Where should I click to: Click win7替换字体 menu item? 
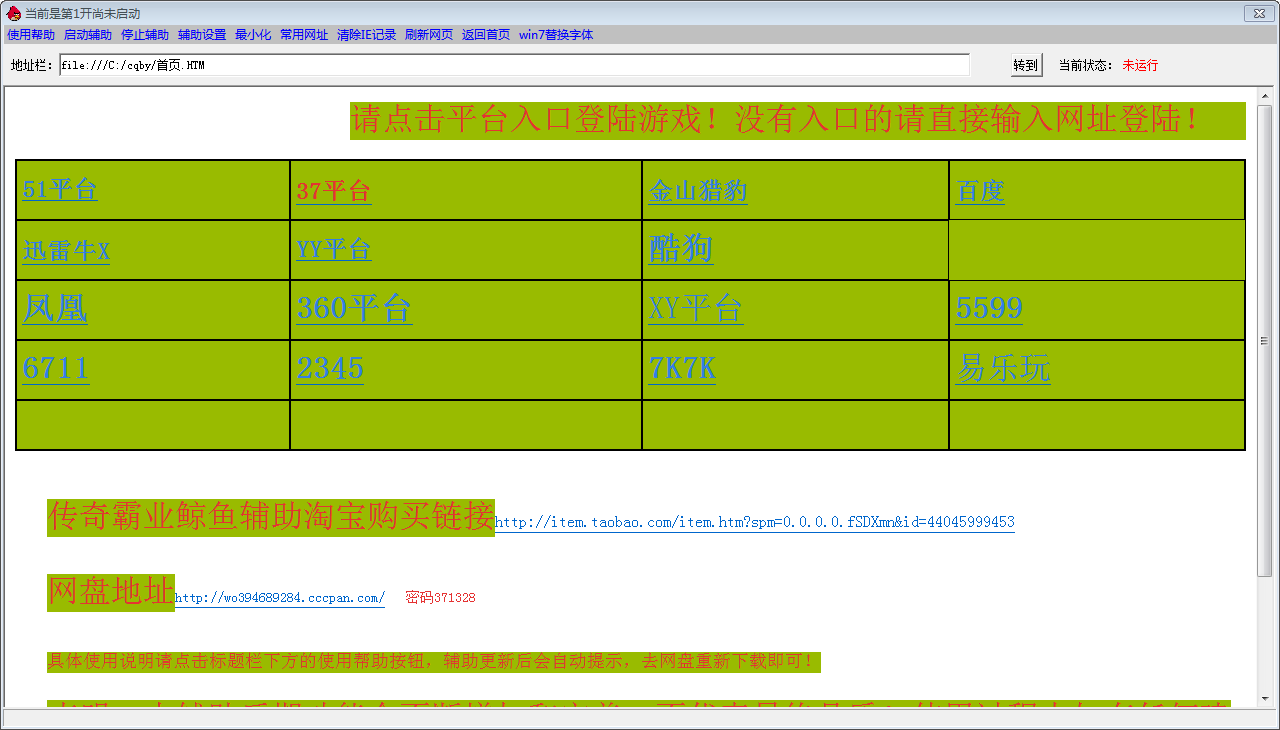[556, 35]
